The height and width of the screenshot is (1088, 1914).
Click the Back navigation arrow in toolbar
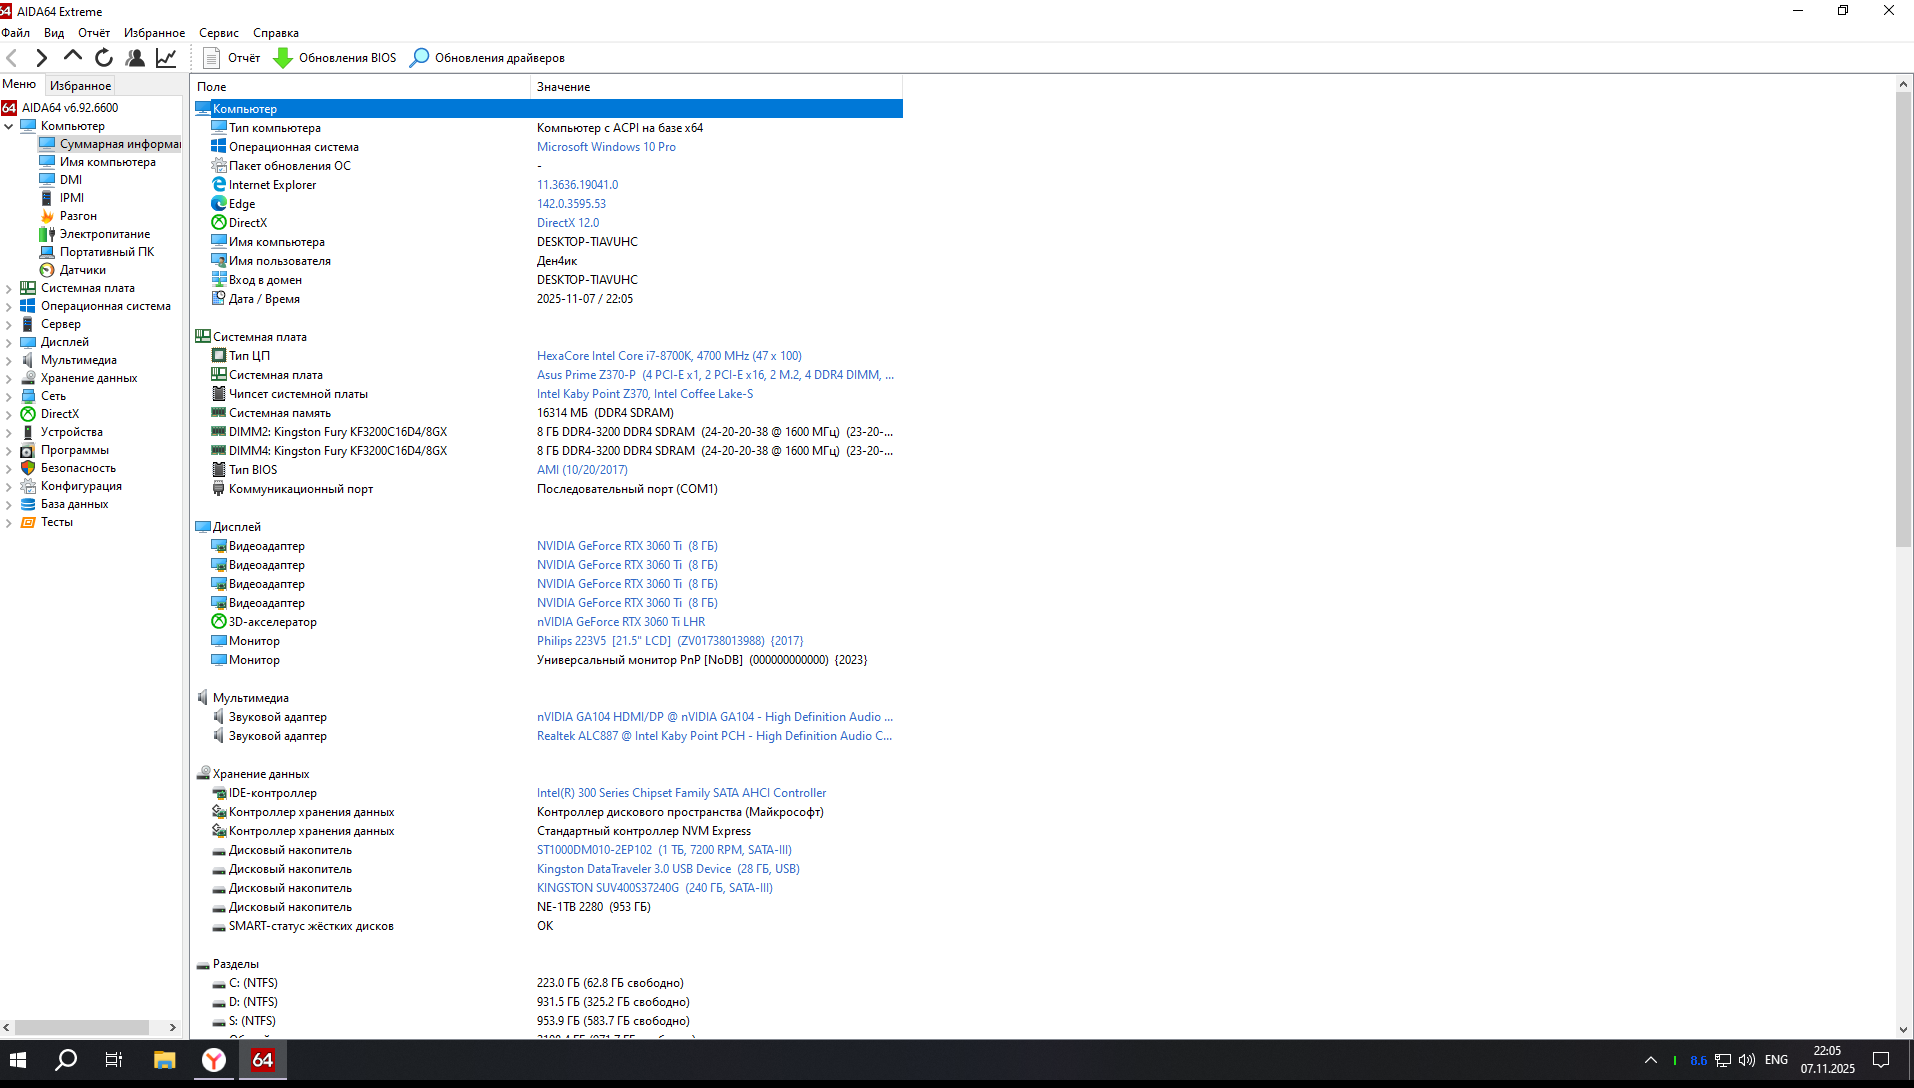click(12, 58)
